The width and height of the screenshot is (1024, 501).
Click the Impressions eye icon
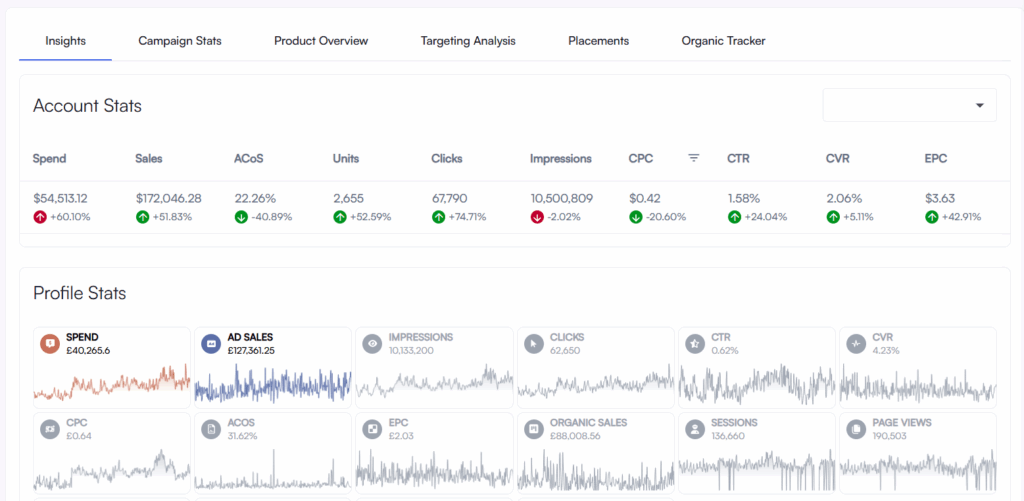[372, 344]
